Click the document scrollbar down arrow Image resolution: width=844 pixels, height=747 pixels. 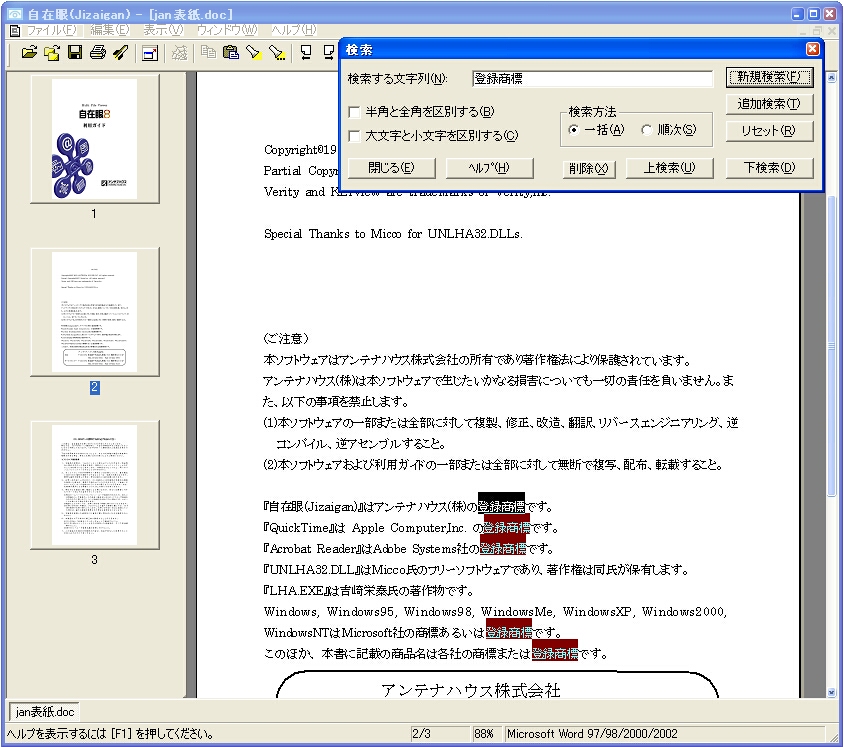832,693
